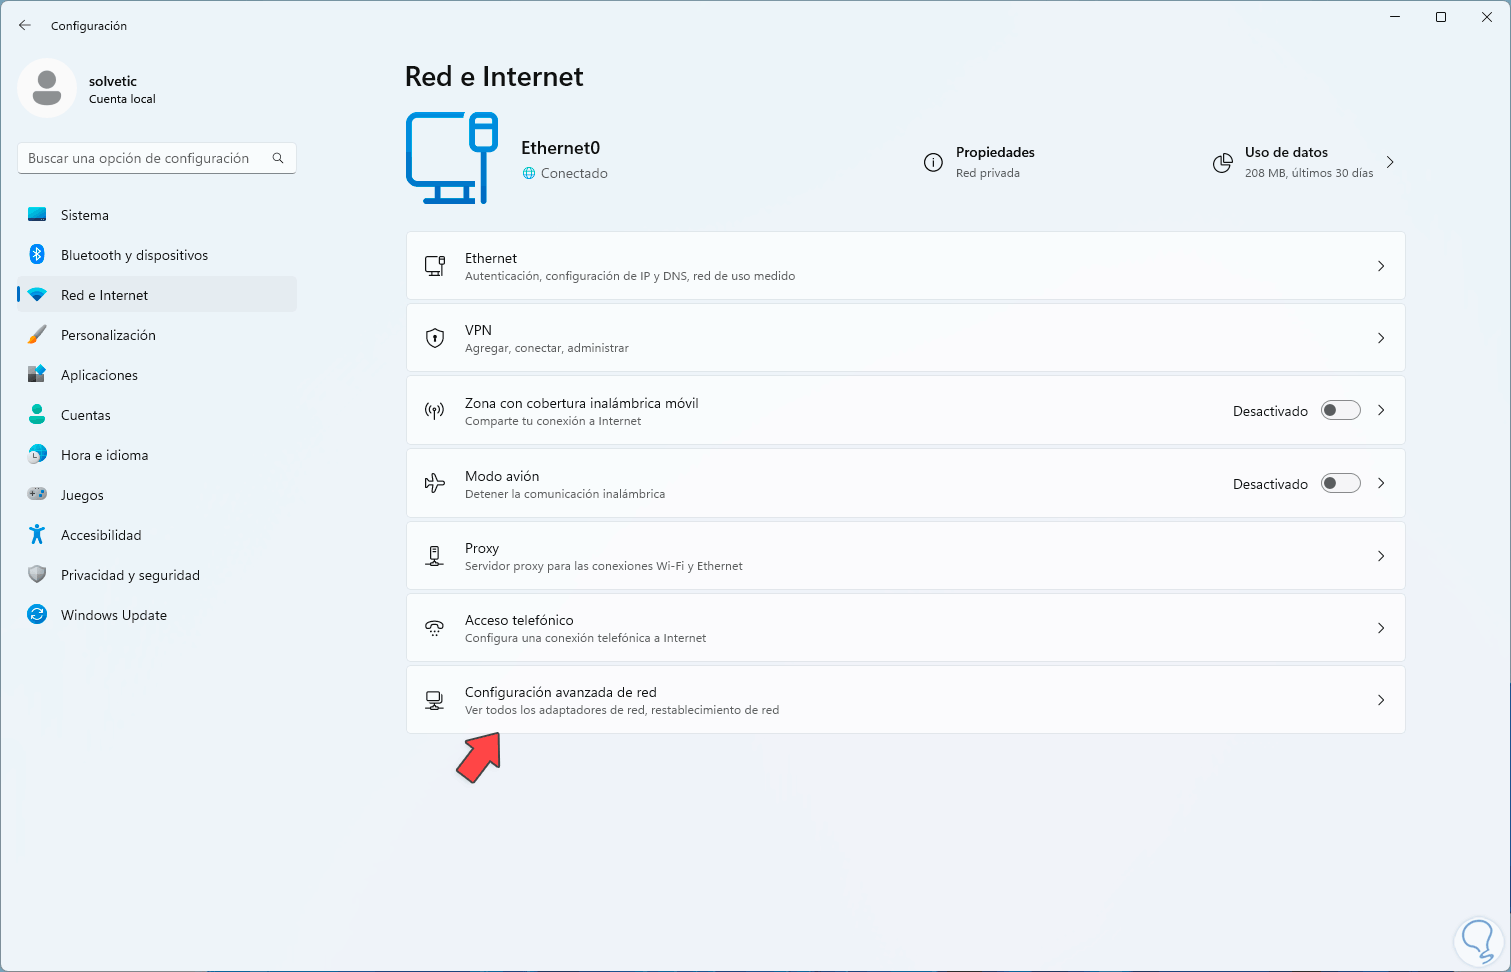Open the Cuentas section

(157, 415)
